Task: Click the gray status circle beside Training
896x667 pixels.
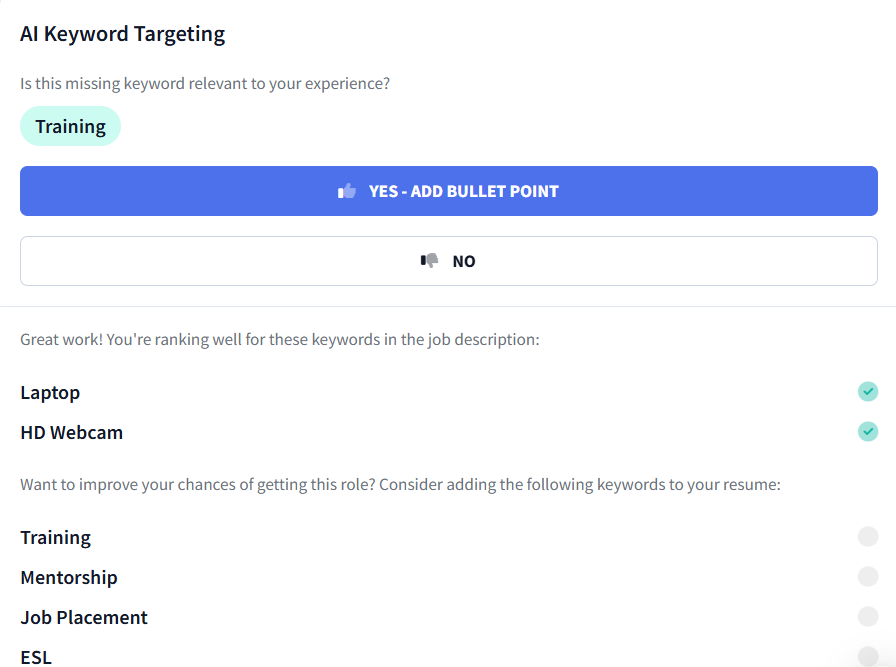Action: (x=868, y=536)
